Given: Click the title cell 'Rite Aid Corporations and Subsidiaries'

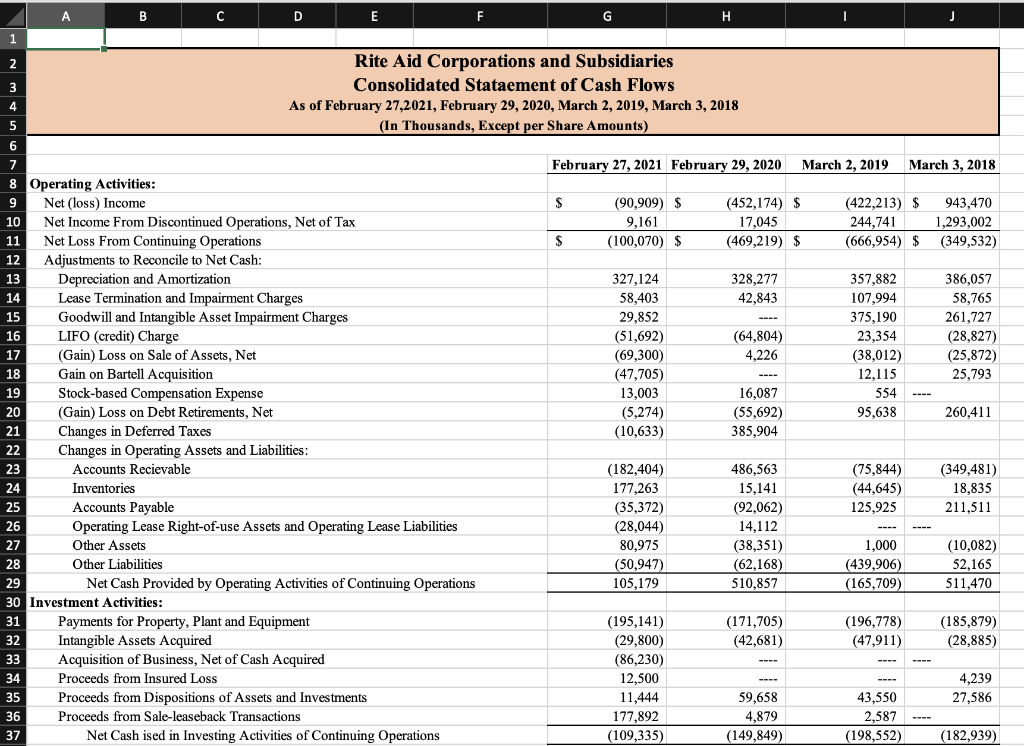Looking at the screenshot, I should click(x=512, y=60).
